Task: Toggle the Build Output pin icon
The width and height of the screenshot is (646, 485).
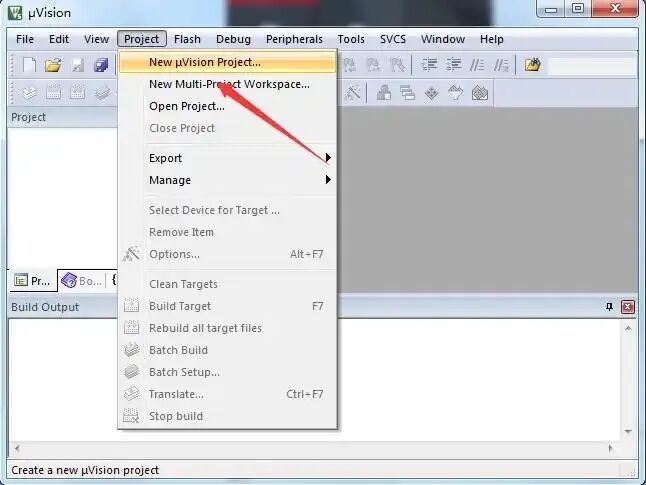Action: pos(609,307)
